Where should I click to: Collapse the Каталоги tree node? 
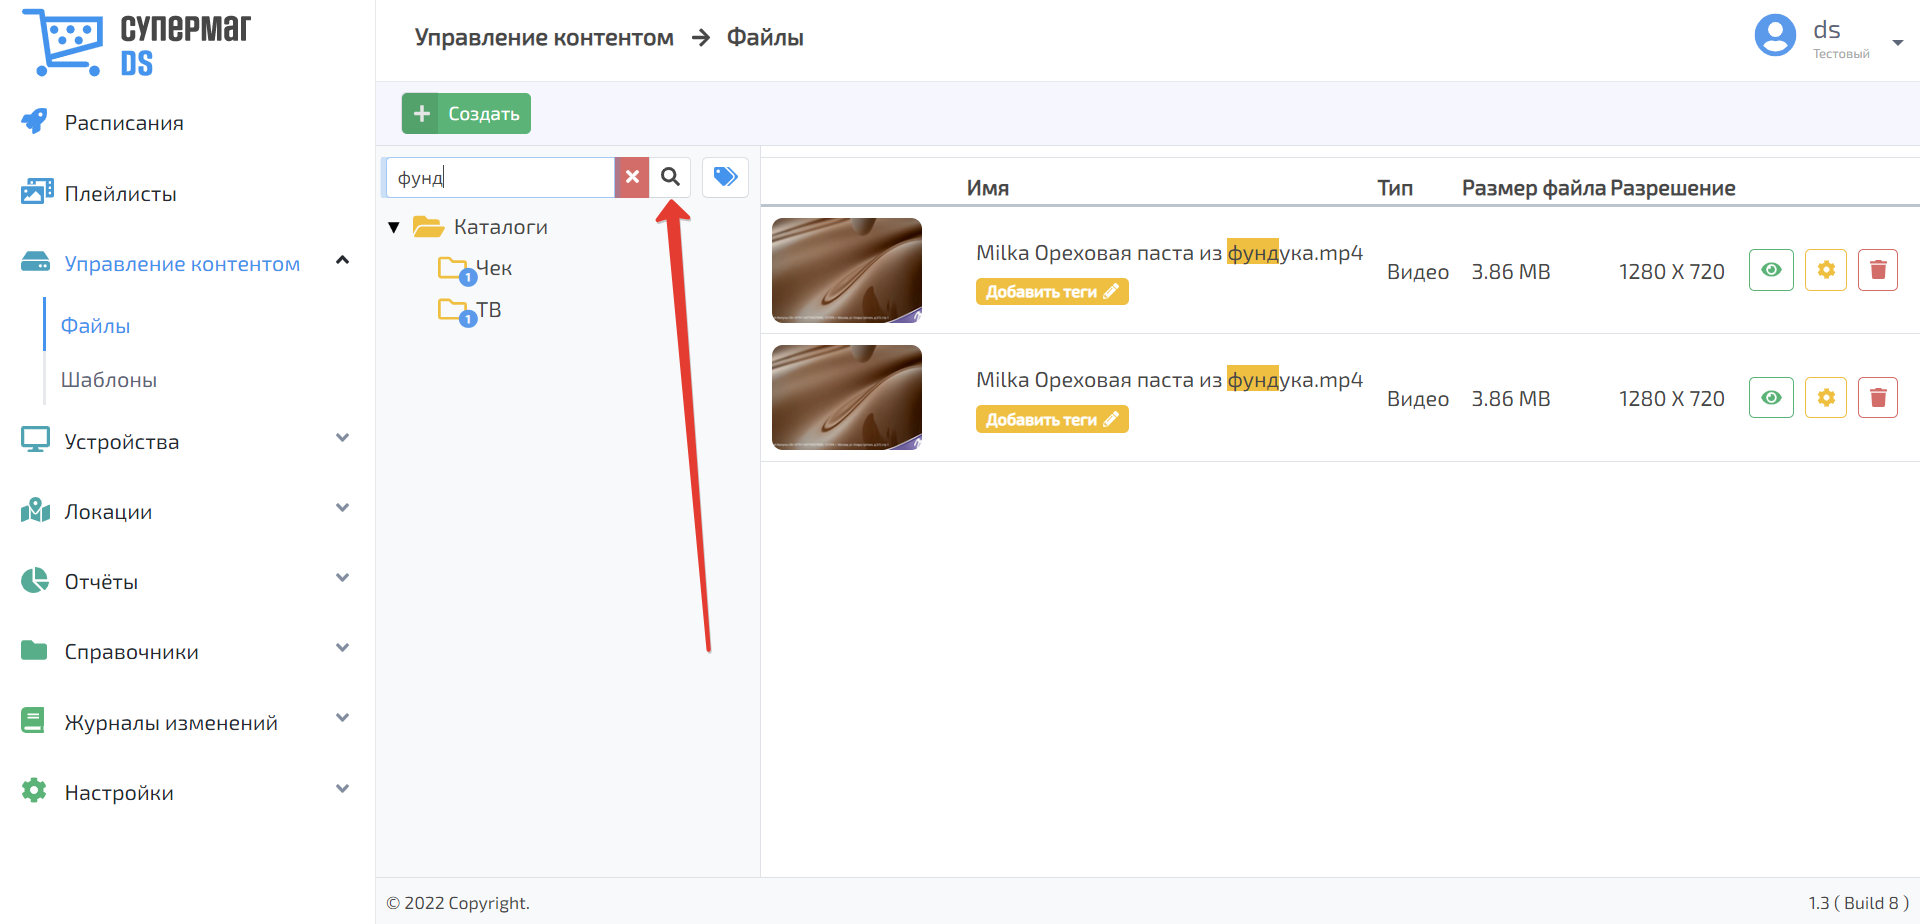(x=394, y=227)
